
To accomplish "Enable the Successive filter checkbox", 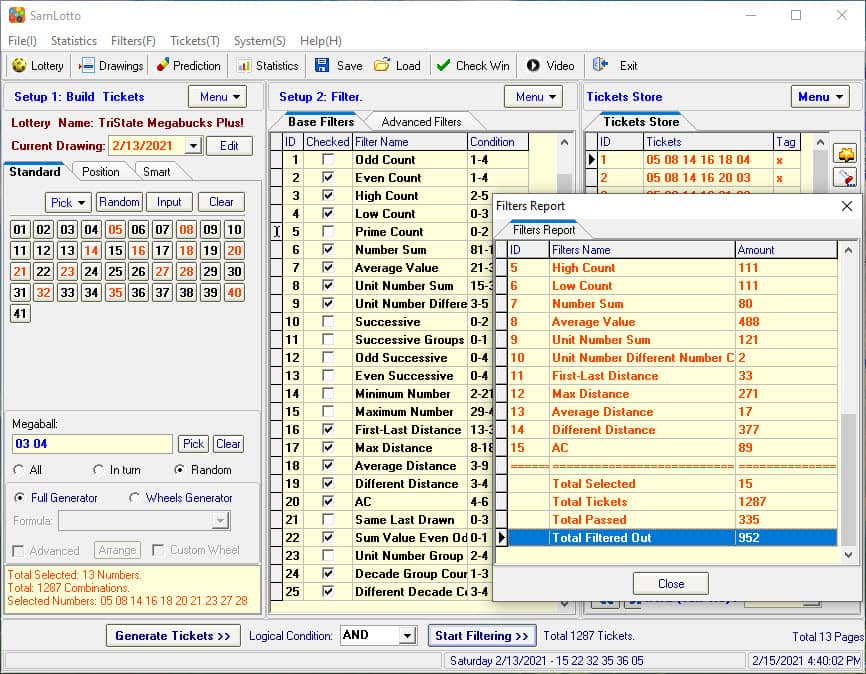I will (x=328, y=322).
